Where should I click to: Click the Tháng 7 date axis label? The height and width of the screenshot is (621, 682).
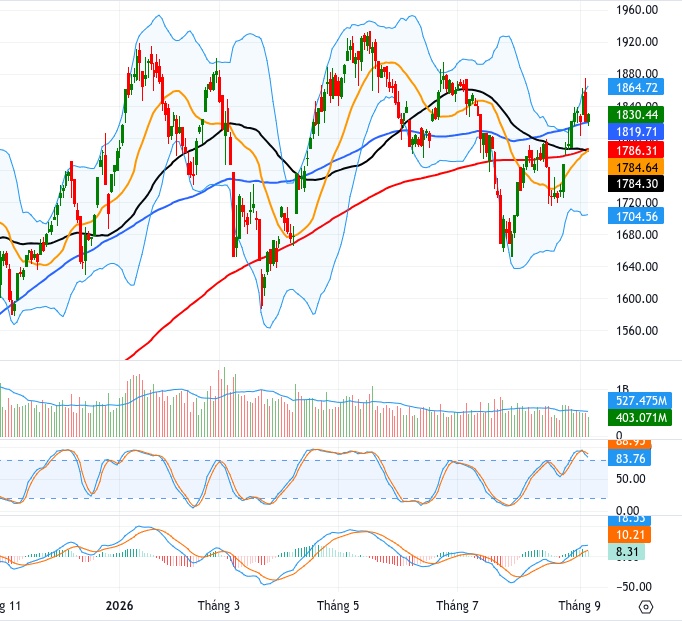(x=457, y=605)
